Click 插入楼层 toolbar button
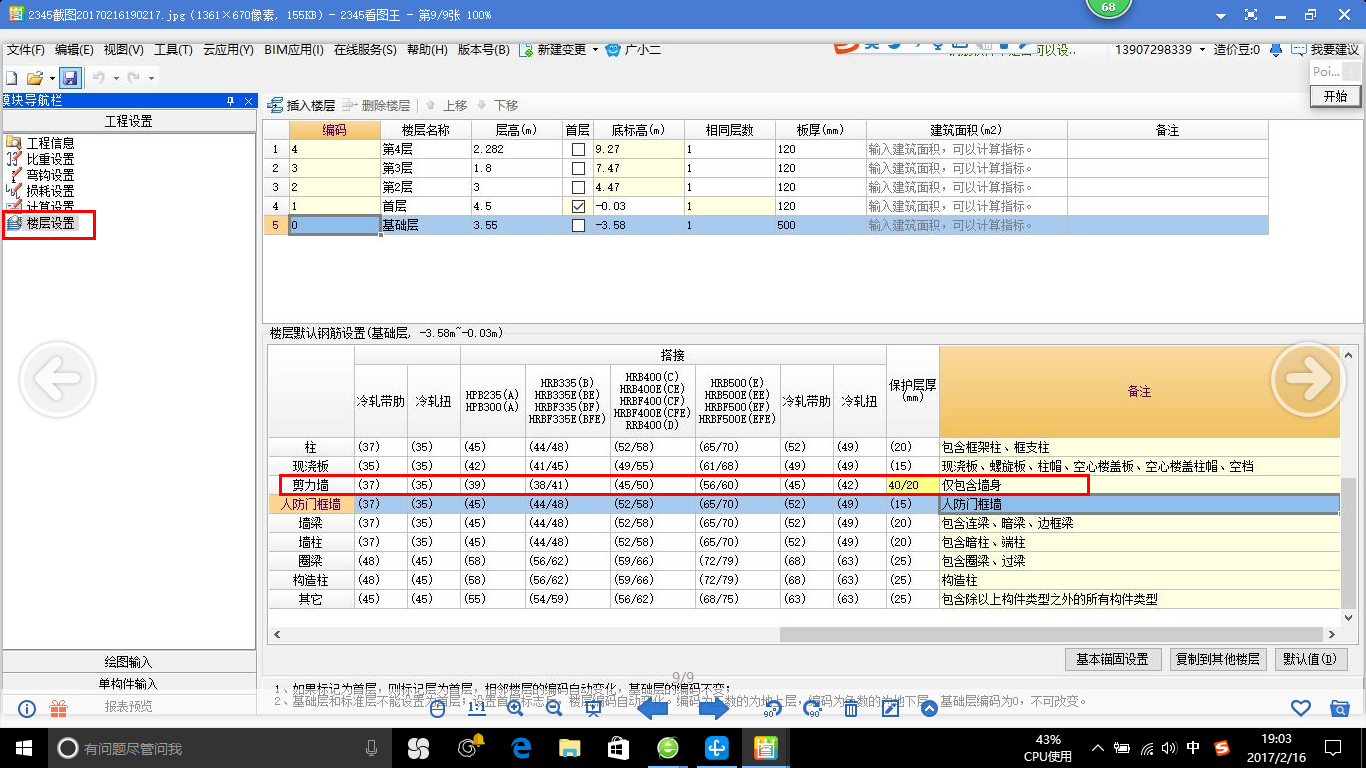This screenshot has width=1366, height=768. click(301, 105)
